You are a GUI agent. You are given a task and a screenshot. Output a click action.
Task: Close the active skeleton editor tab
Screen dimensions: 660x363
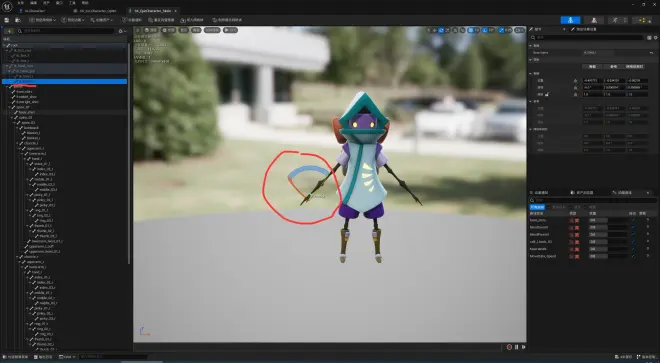click(x=176, y=11)
